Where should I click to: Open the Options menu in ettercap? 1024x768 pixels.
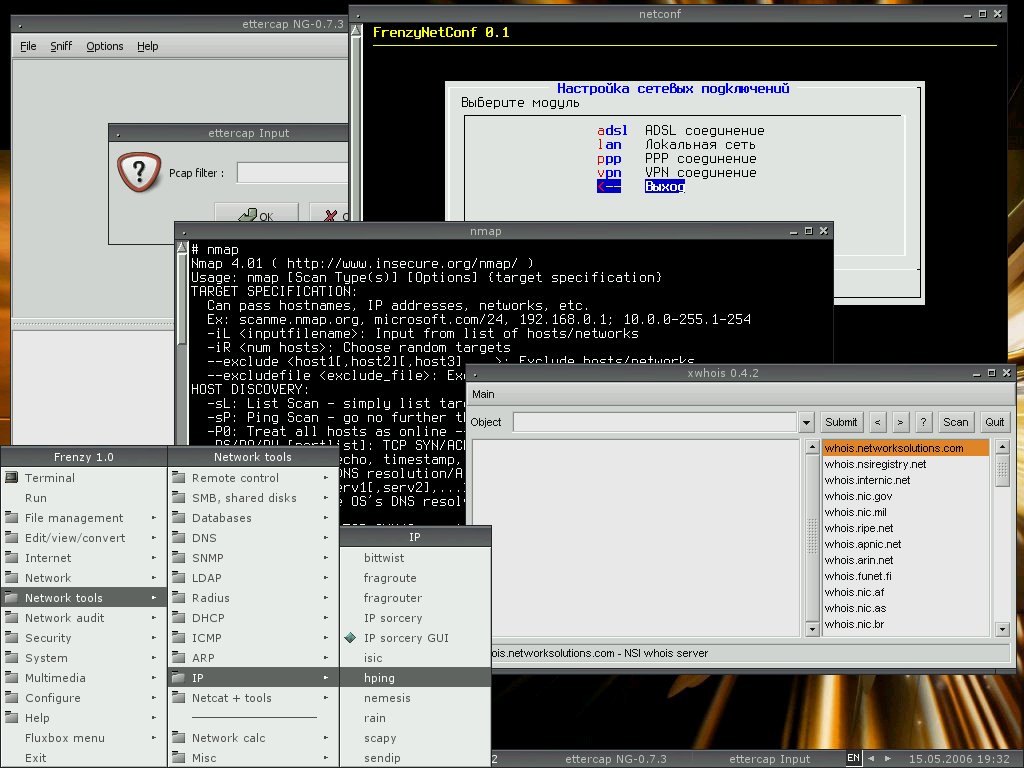pos(104,46)
